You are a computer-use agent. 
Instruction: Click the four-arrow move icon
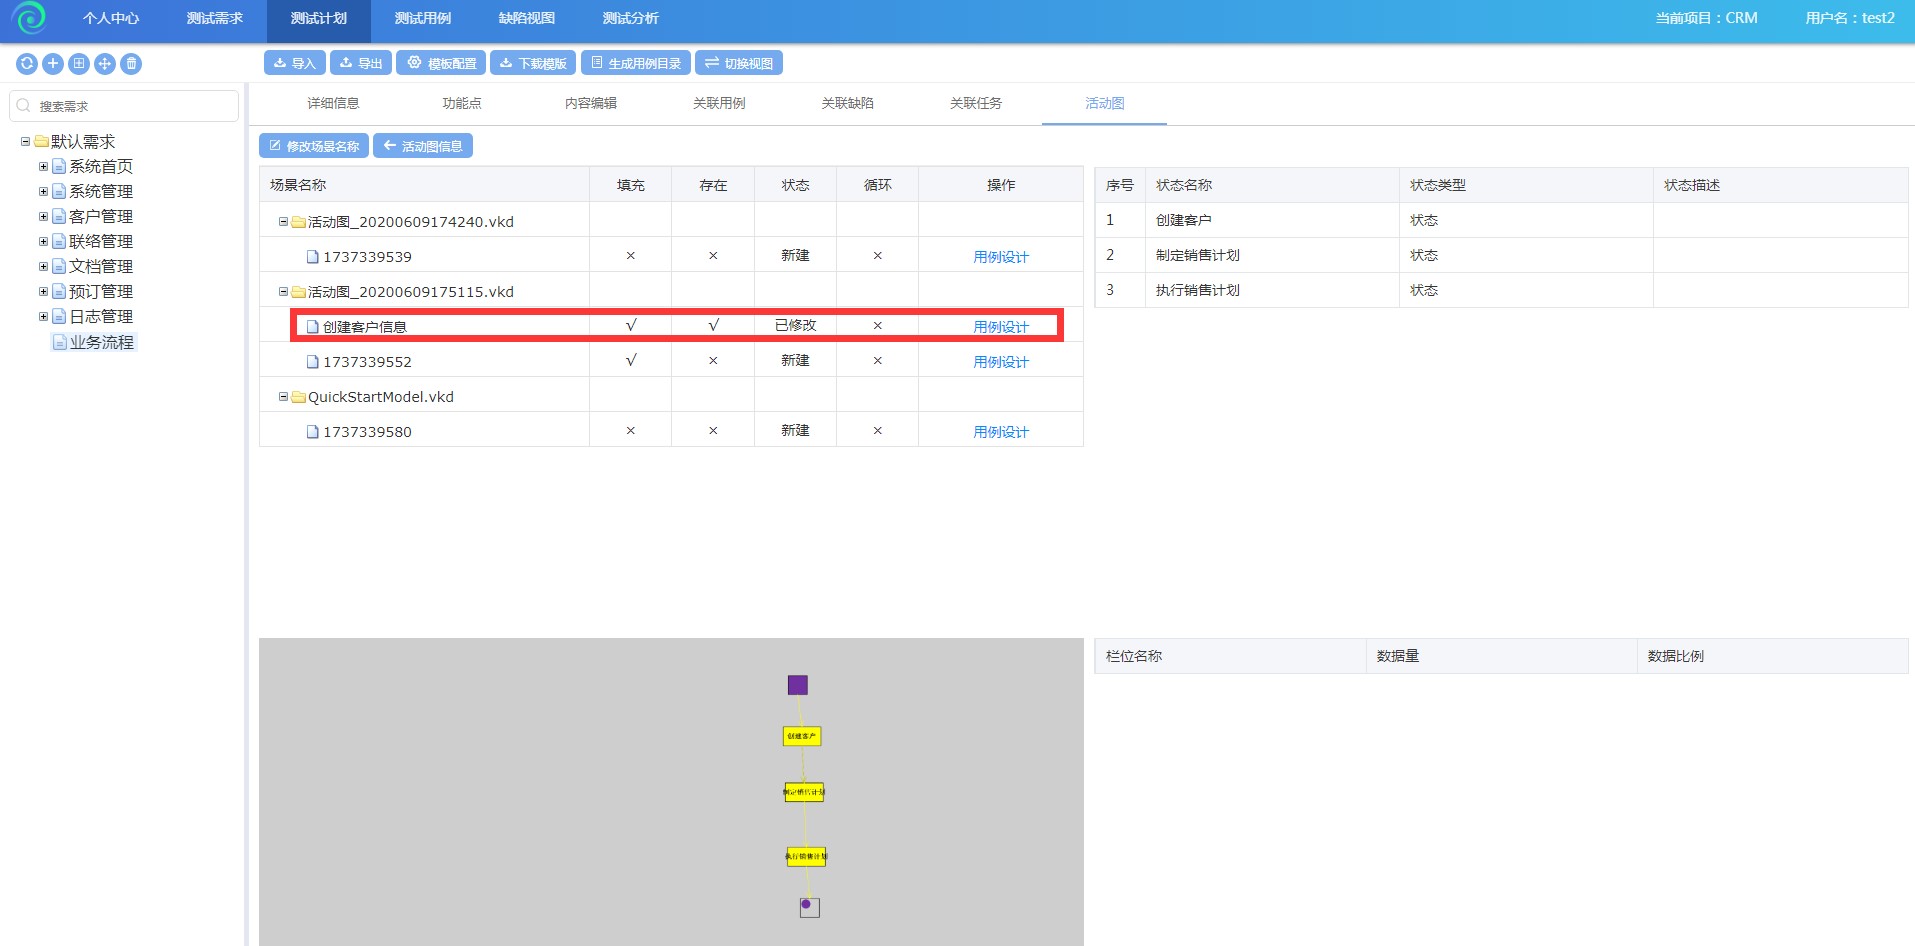[105, 64]
